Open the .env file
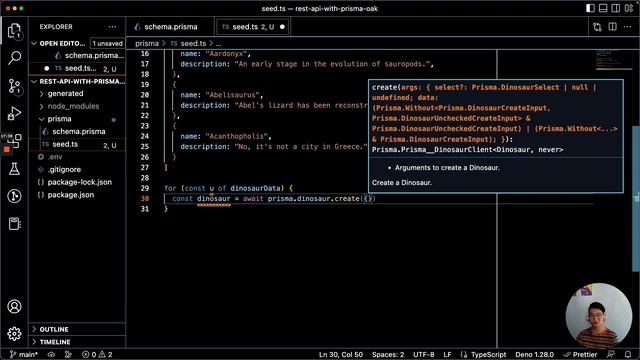Viewport: 640px width, 360px height. 78,157
